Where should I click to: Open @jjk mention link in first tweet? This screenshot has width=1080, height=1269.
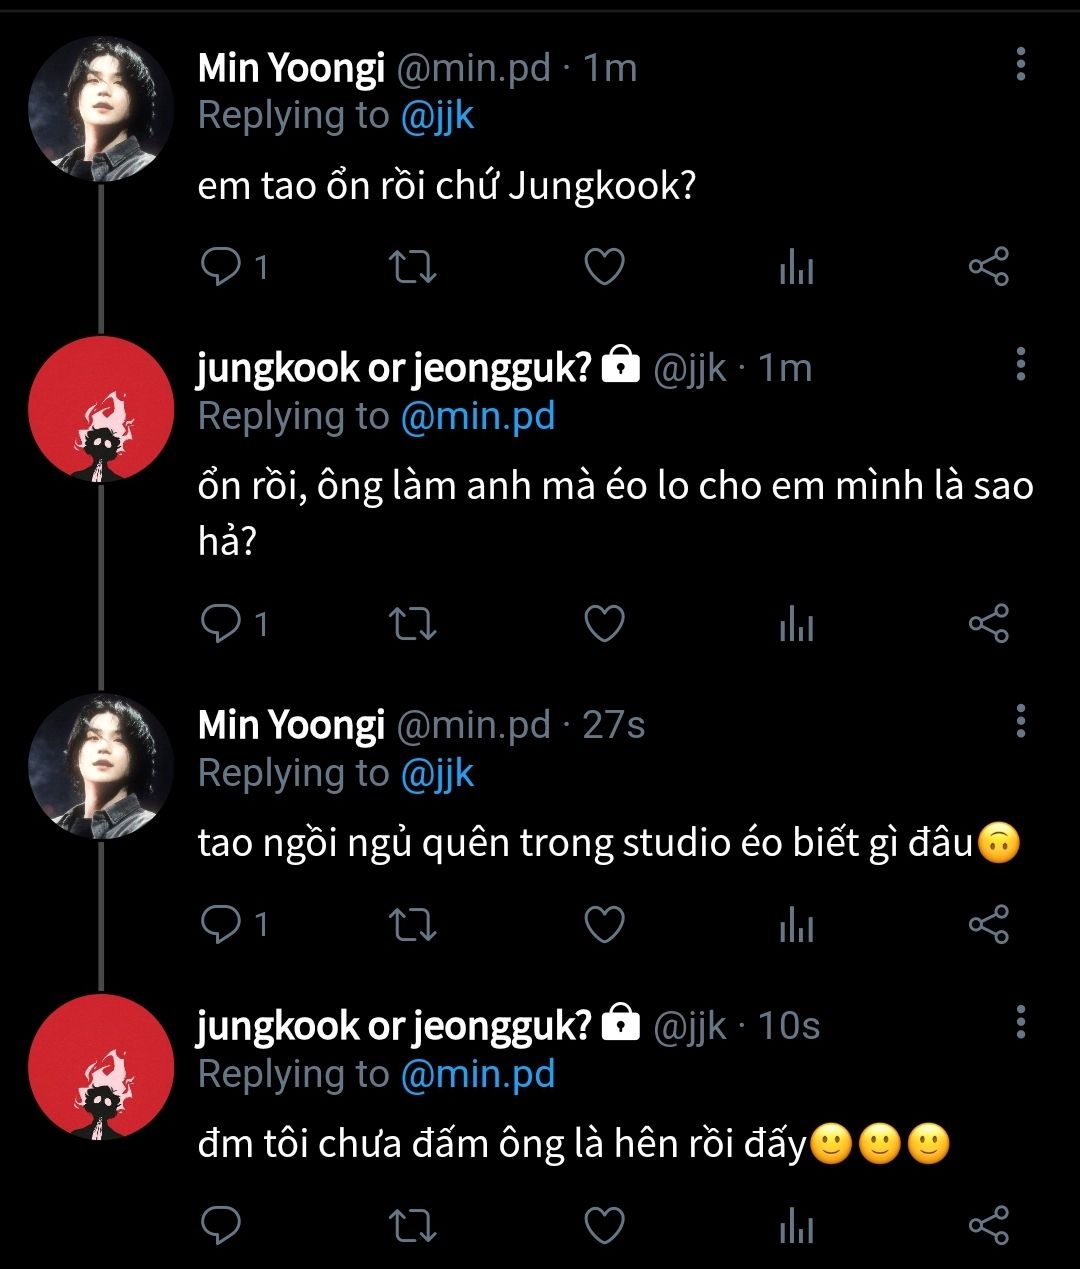[x=437, y=116]
